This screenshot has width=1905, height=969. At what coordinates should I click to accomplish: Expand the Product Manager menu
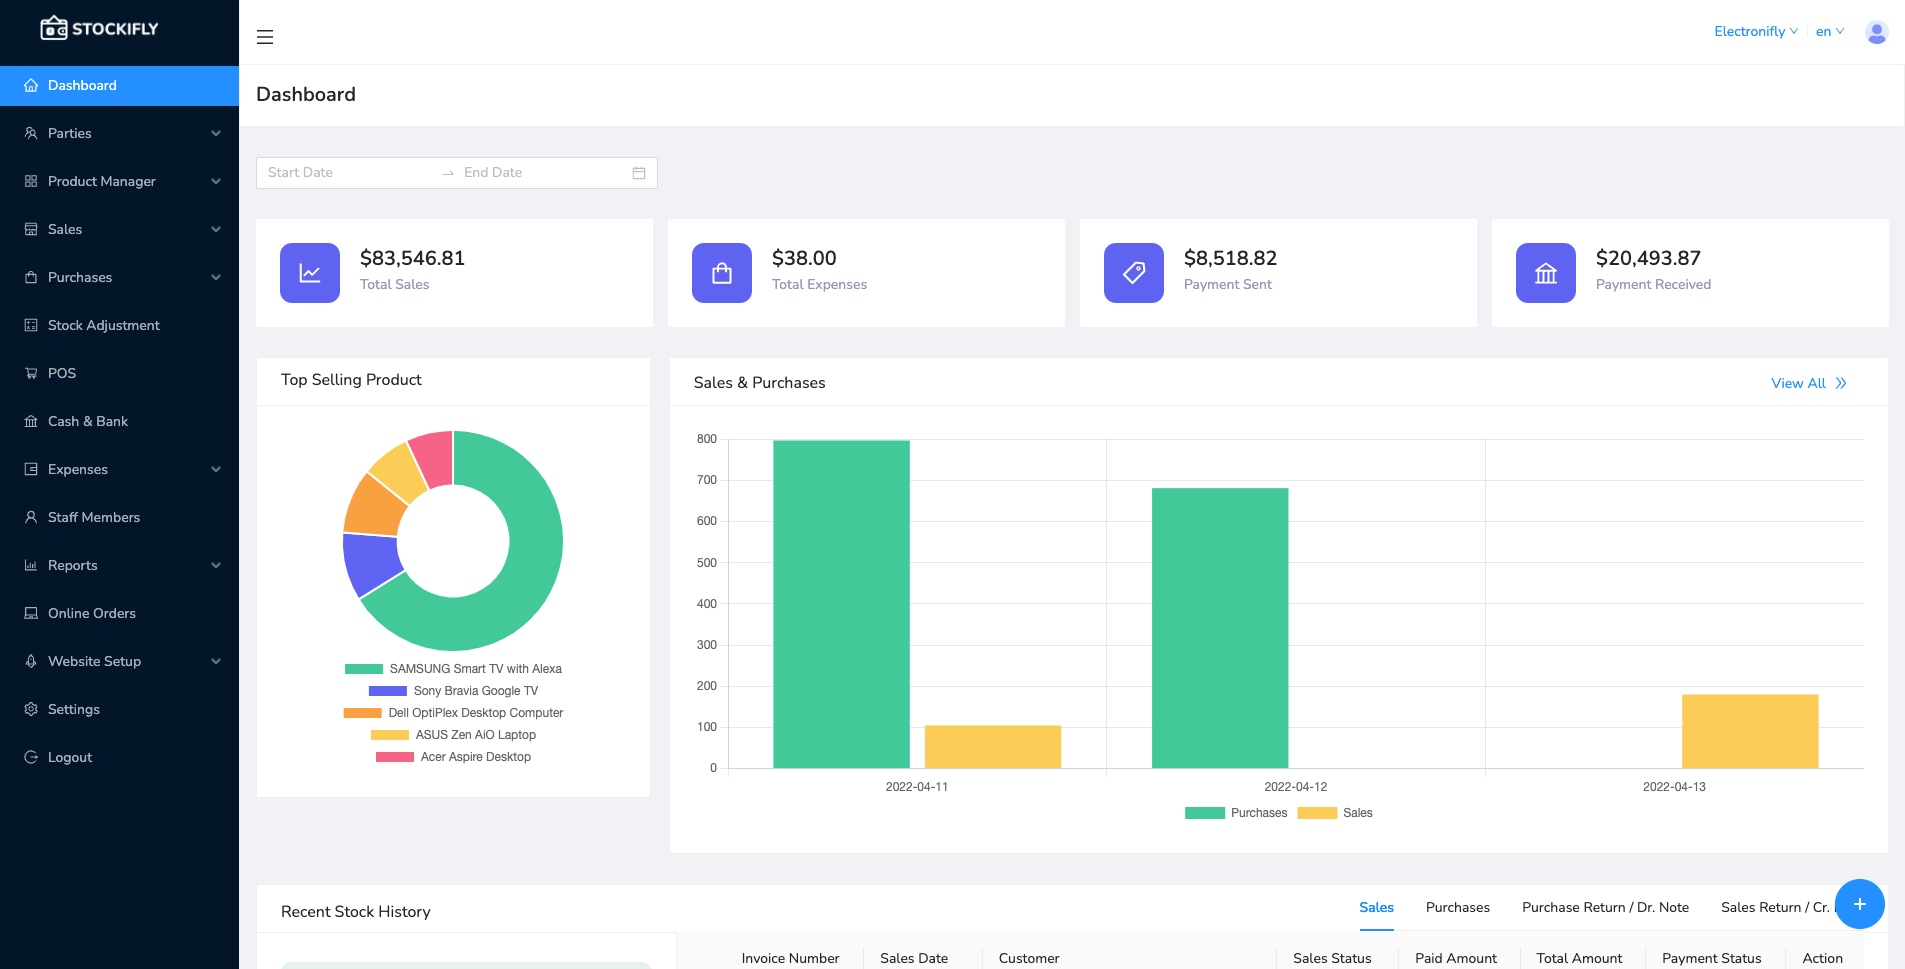coord(101,181)
